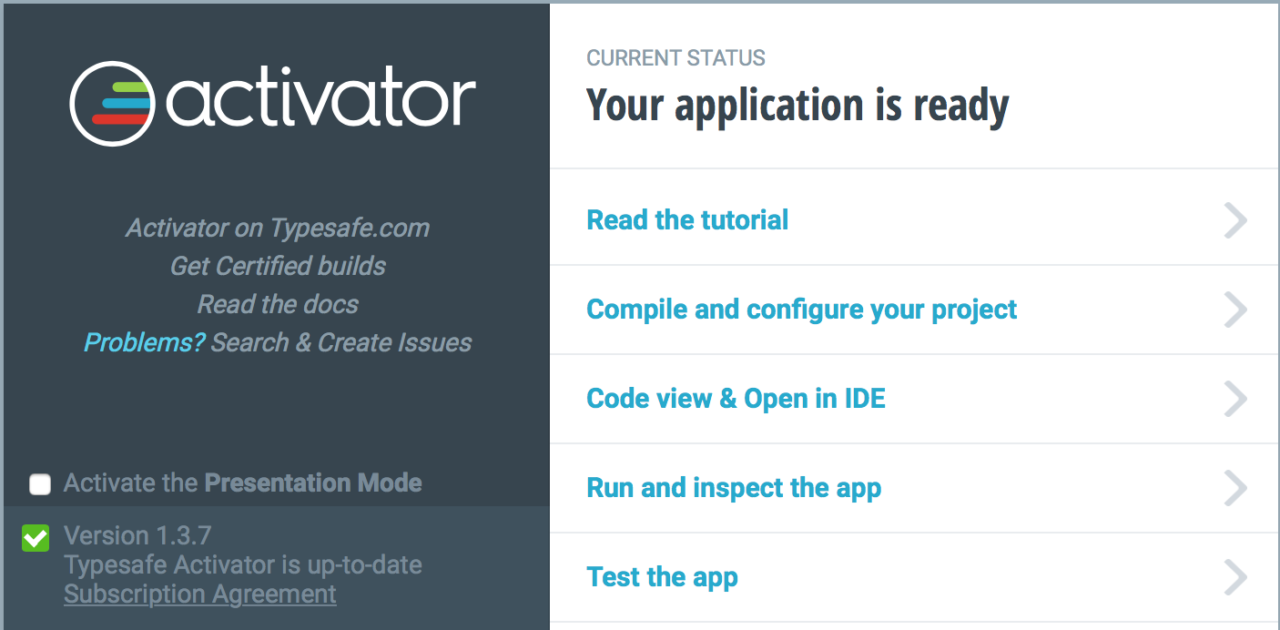Viewport: 1280px width, 630px height.
Task: Open Activator on Typesafe.com link
Action: [277, 228]
